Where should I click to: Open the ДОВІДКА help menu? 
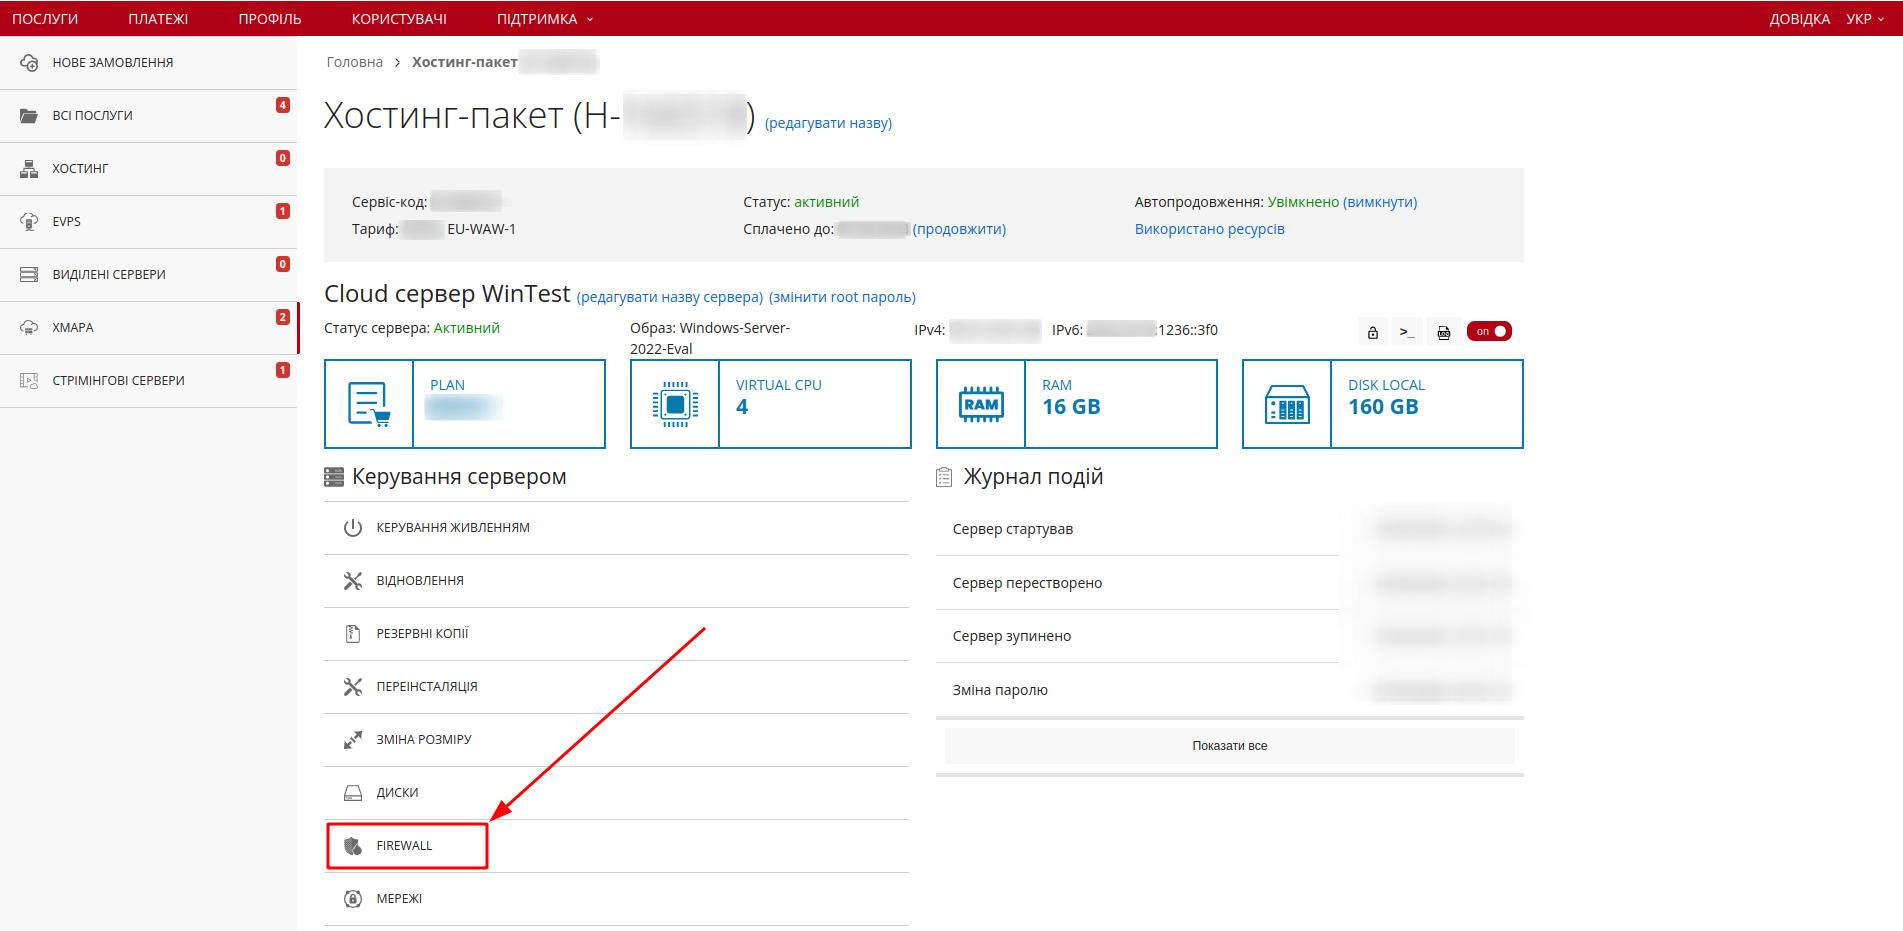(1800, 19)
